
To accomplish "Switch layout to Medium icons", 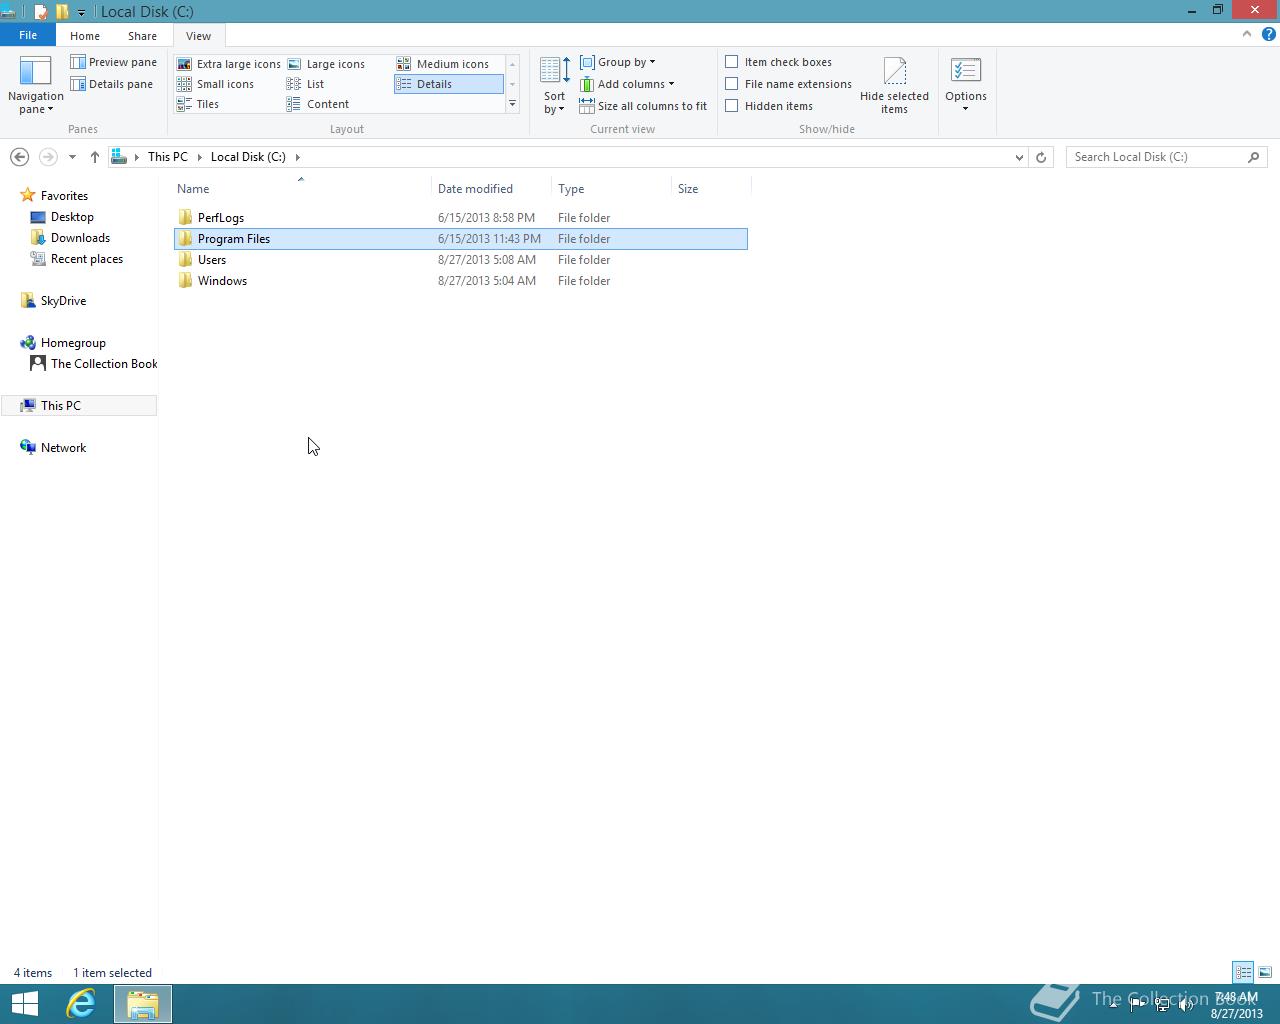I will pos(443,64).
